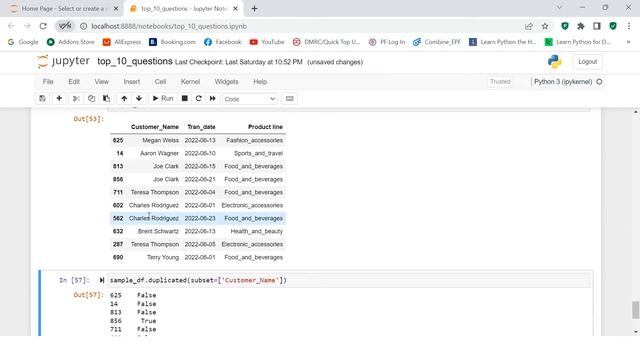Viewport: 640px width, 360px height.
Task: Open the Addons Store bookmark
Action: pyautogui.click(x=71, y=42)
